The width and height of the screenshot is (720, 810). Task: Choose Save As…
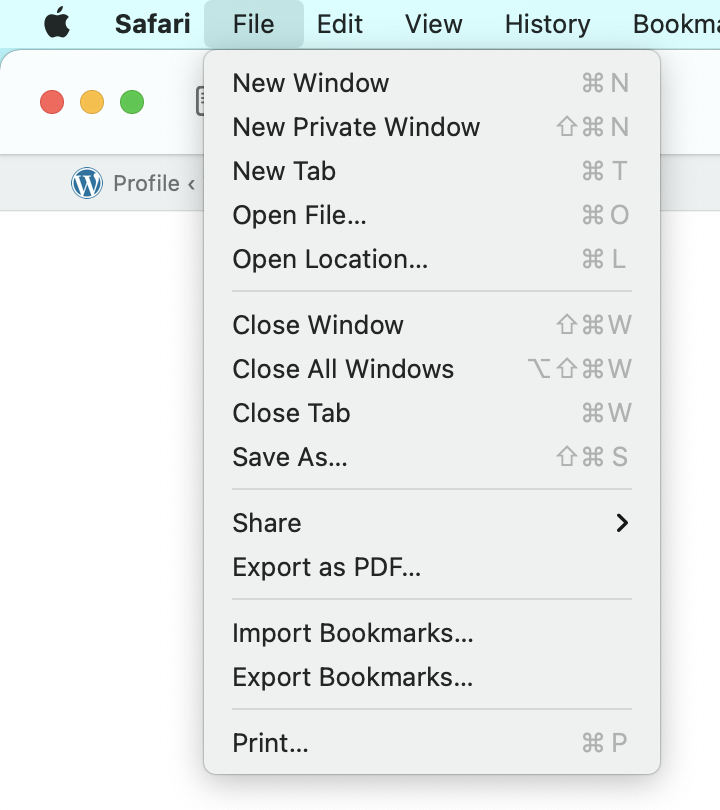(x=432, y=457)
